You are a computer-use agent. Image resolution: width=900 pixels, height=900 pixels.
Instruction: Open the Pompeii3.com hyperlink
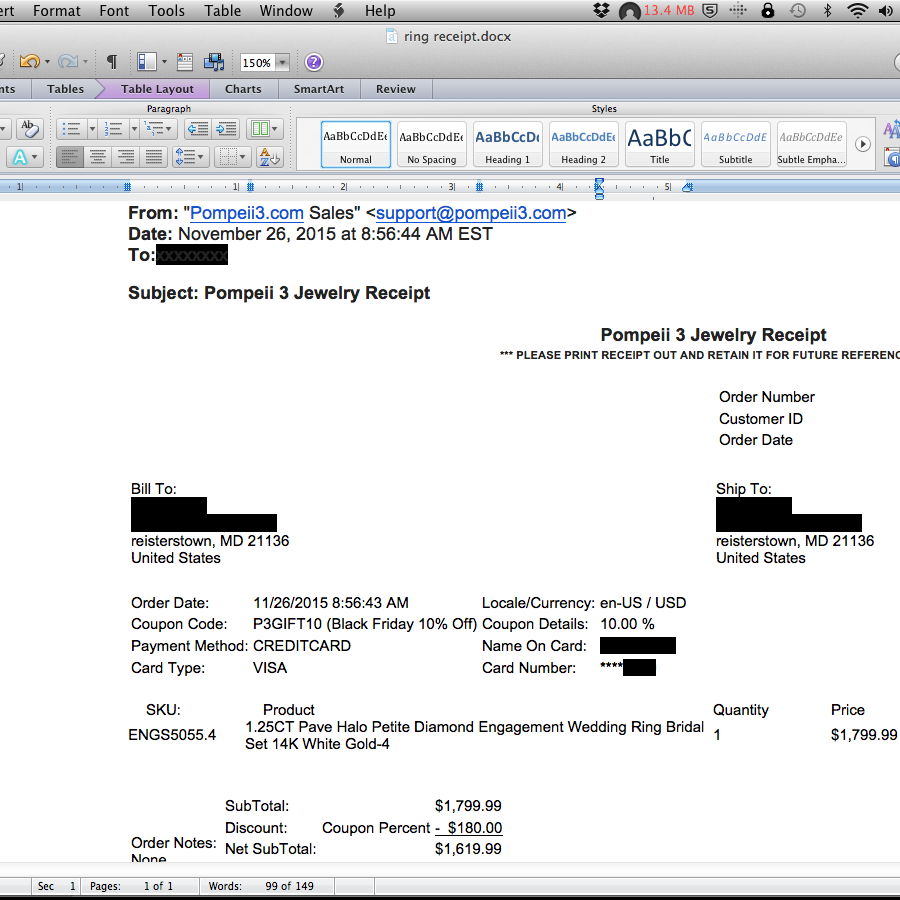246,213
